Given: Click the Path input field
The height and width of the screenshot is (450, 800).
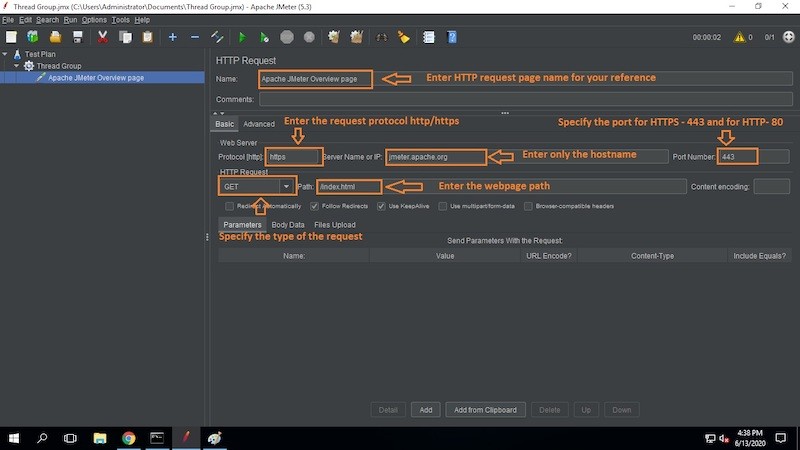Looking at the screenshot, I should [501, 187].
